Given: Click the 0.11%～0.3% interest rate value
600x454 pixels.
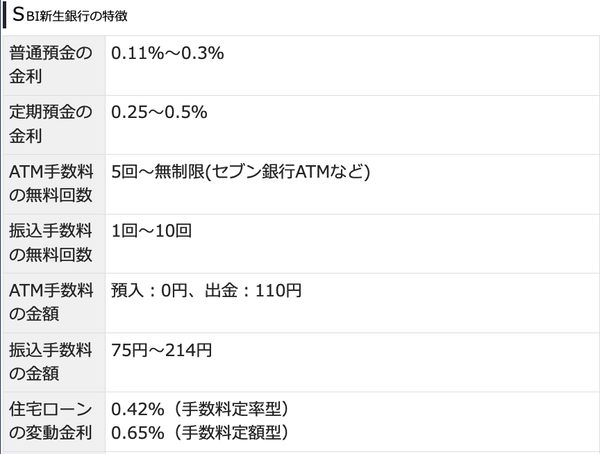Looking at the screenshot, I should pos(167,53).
